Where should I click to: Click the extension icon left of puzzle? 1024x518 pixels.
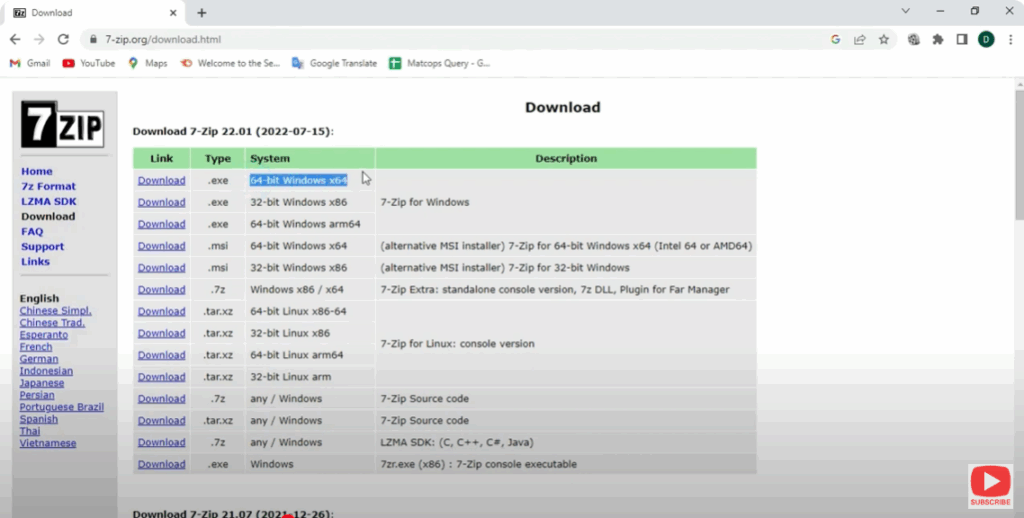click(914, 39)
